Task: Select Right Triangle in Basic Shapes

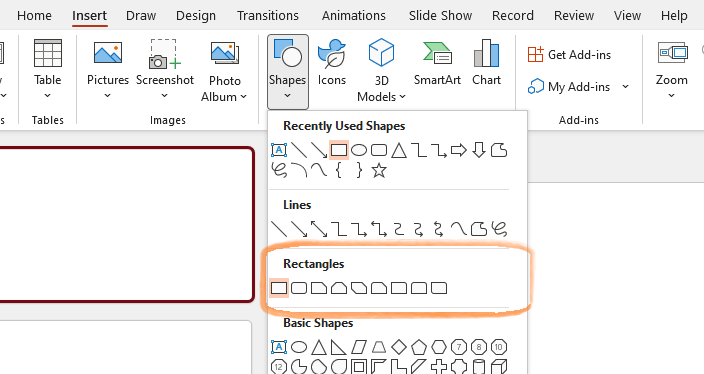Action: tap(339, 347)
